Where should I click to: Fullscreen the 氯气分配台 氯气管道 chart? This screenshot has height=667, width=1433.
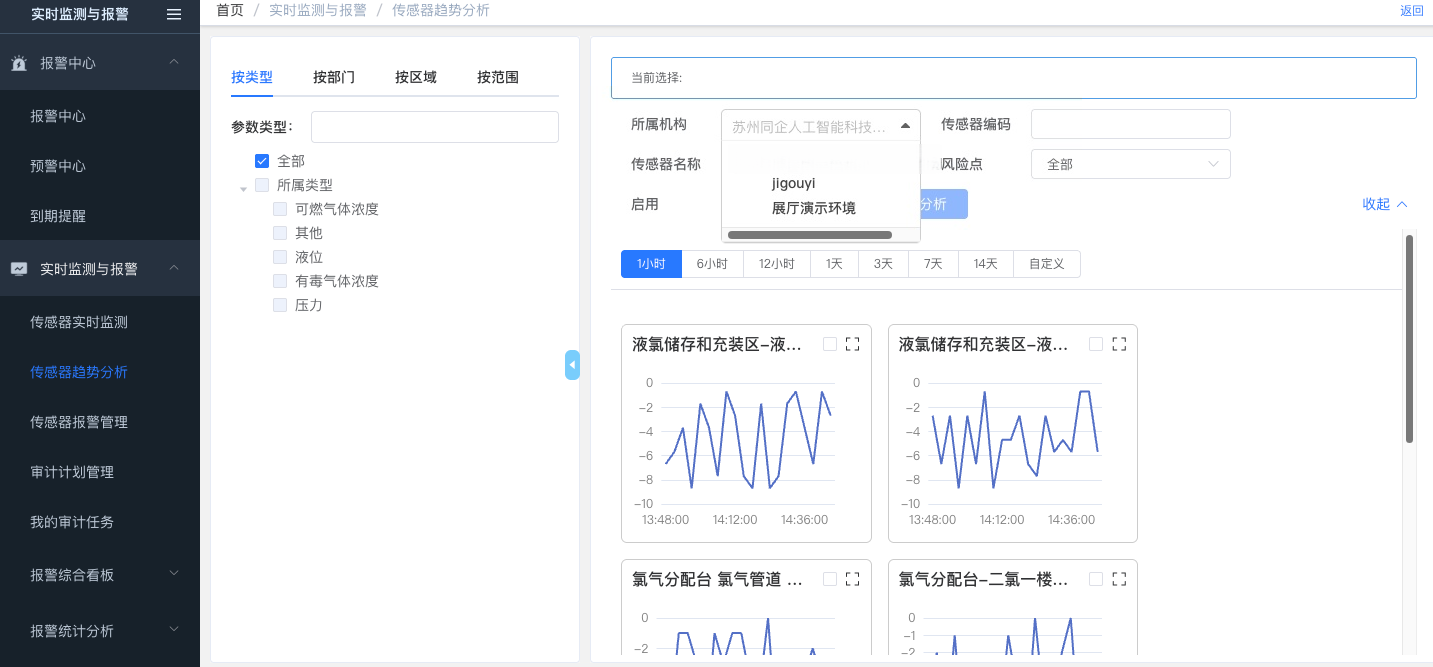(x=852, y=579)
